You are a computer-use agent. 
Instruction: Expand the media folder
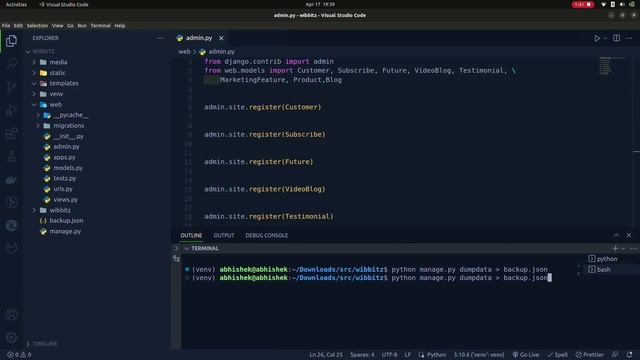pos(58,62)
